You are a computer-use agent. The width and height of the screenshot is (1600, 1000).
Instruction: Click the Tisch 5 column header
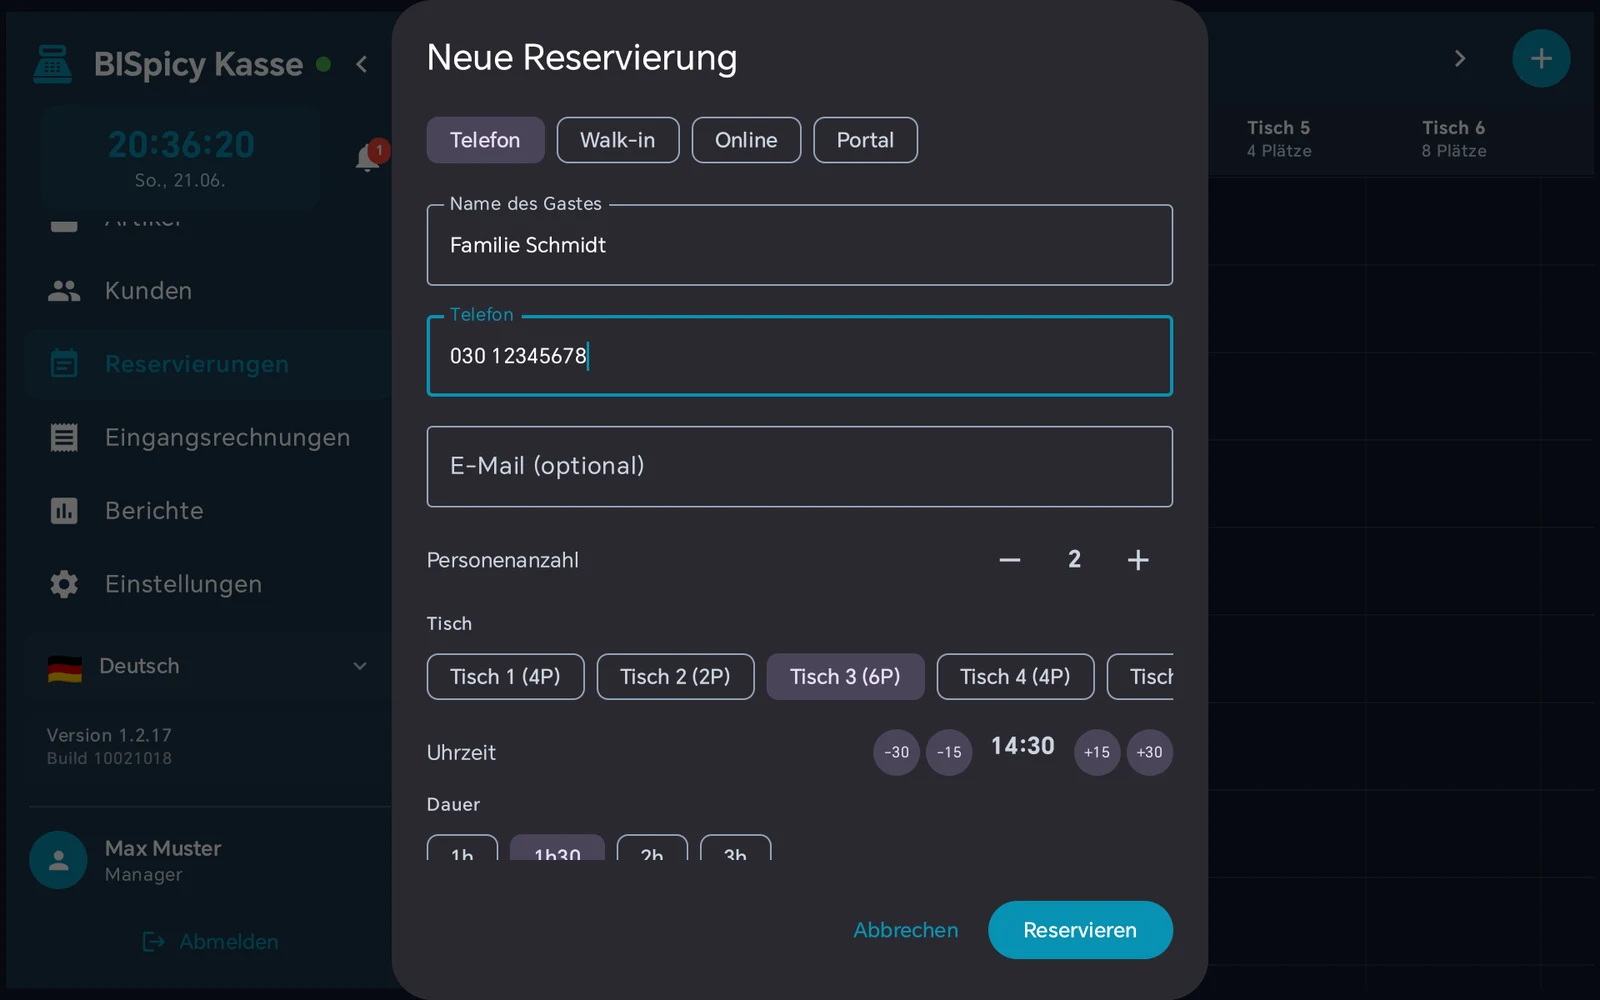tap(1279, 139)
